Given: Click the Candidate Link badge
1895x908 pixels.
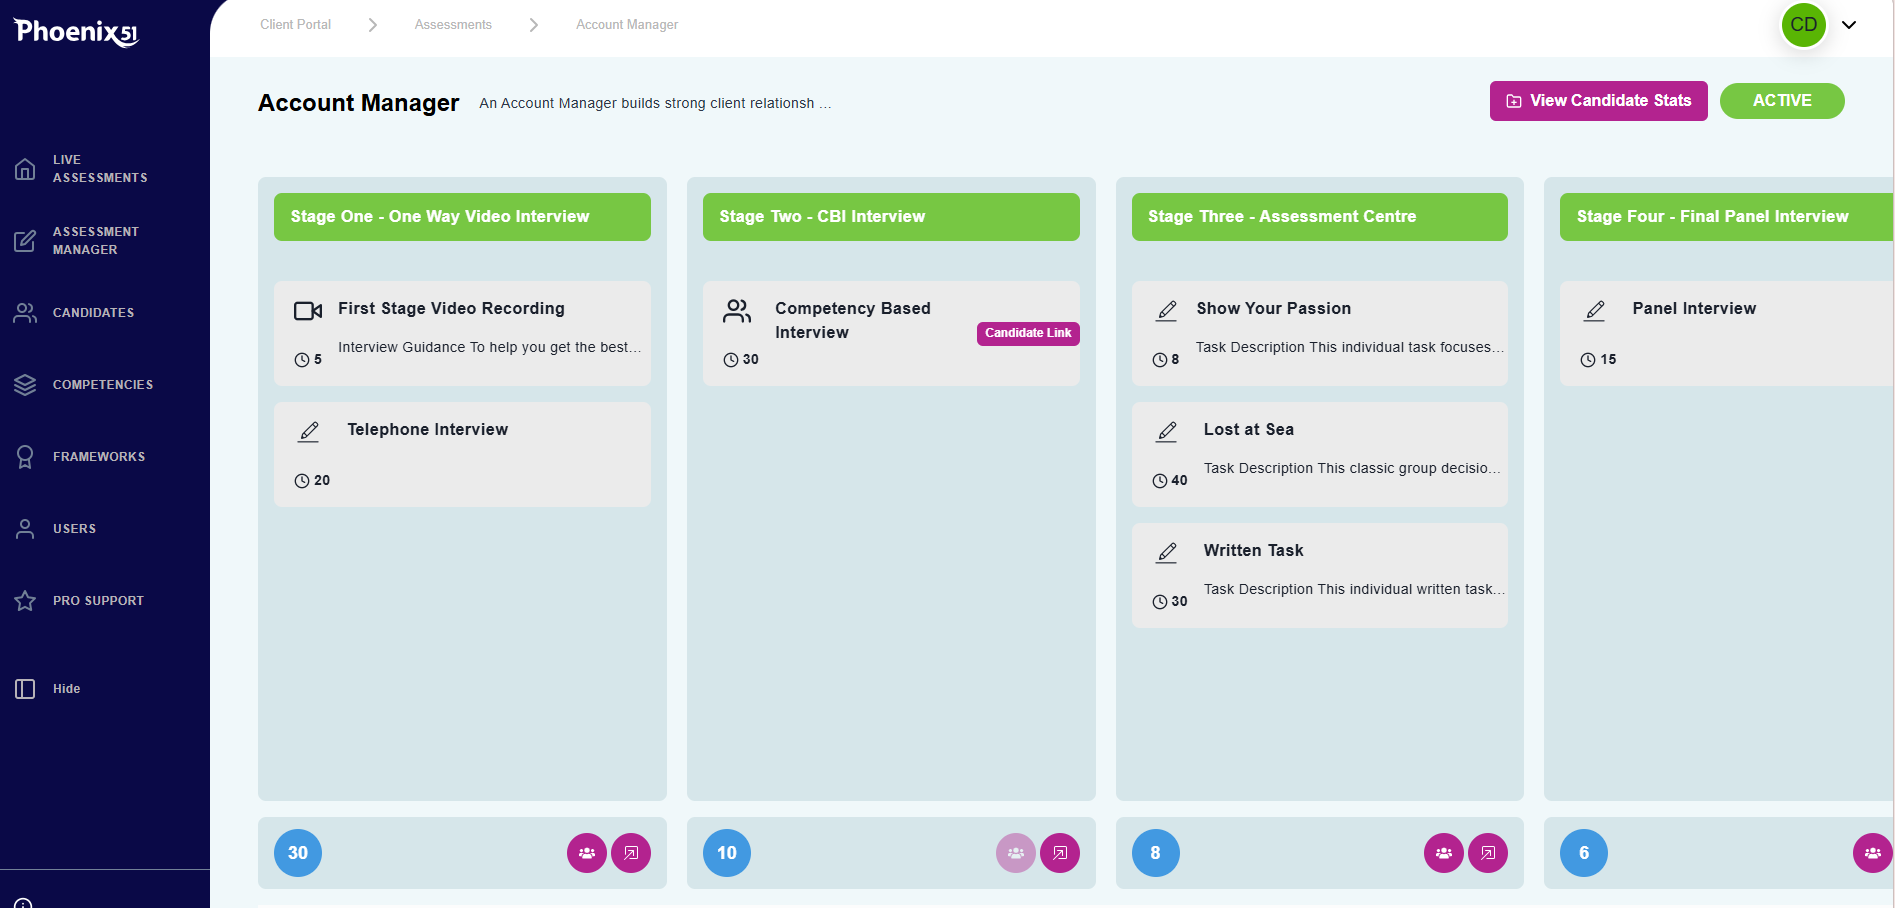Looking at the screenshot, I should pyautogui.click(x=1028, y=334).
